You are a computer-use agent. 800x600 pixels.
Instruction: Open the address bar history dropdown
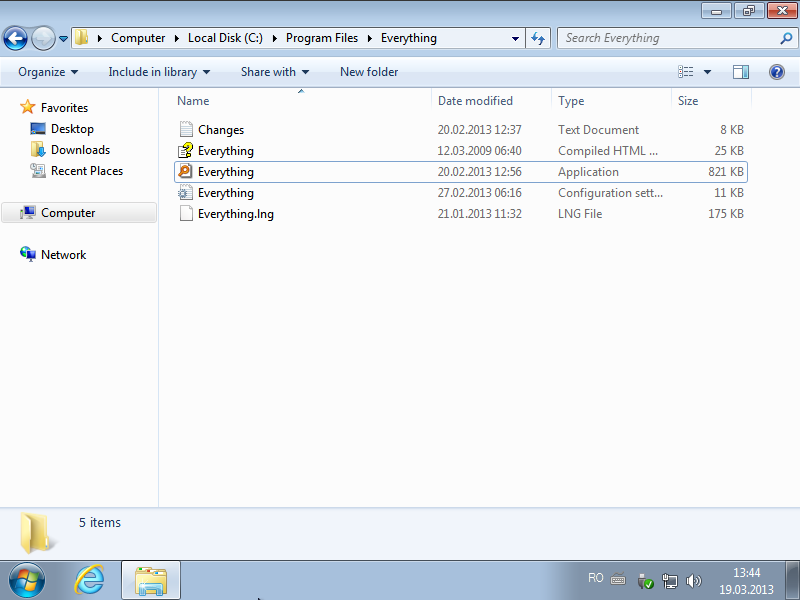click(515, 39)
